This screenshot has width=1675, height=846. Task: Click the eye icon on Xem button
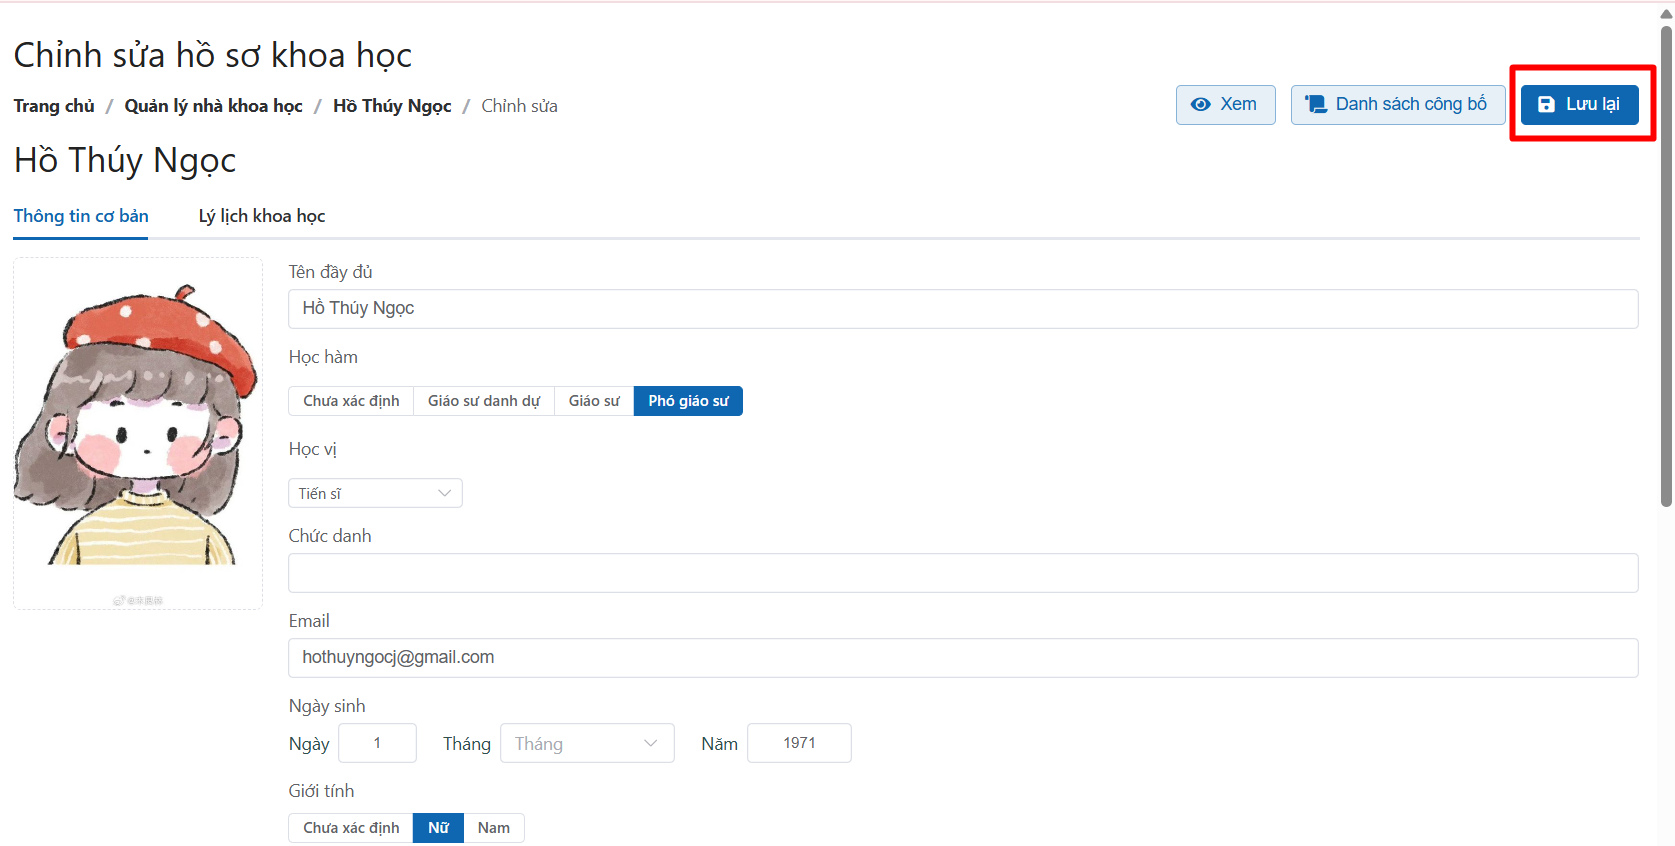tap(1201, 105)
